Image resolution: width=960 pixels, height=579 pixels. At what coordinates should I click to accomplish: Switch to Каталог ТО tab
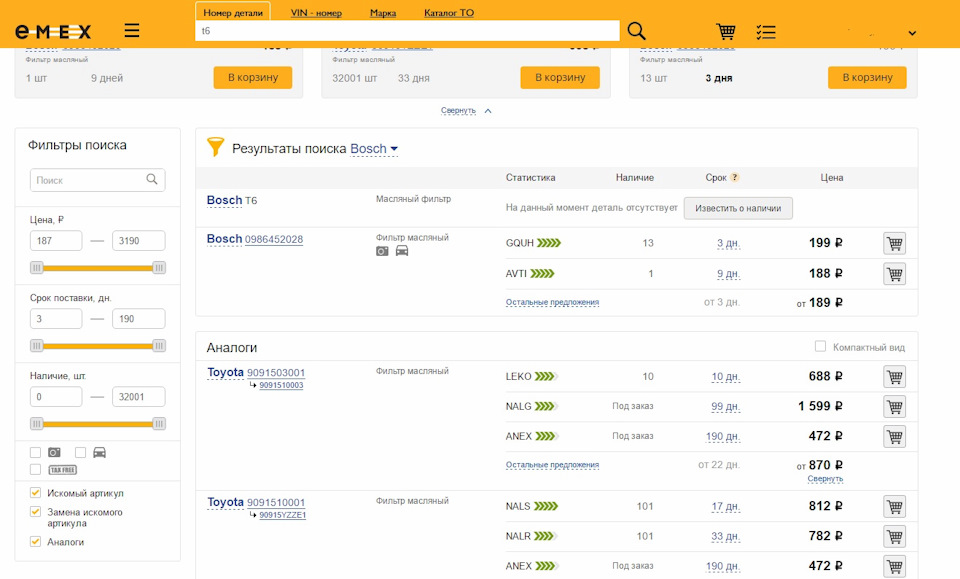(449, 13)
